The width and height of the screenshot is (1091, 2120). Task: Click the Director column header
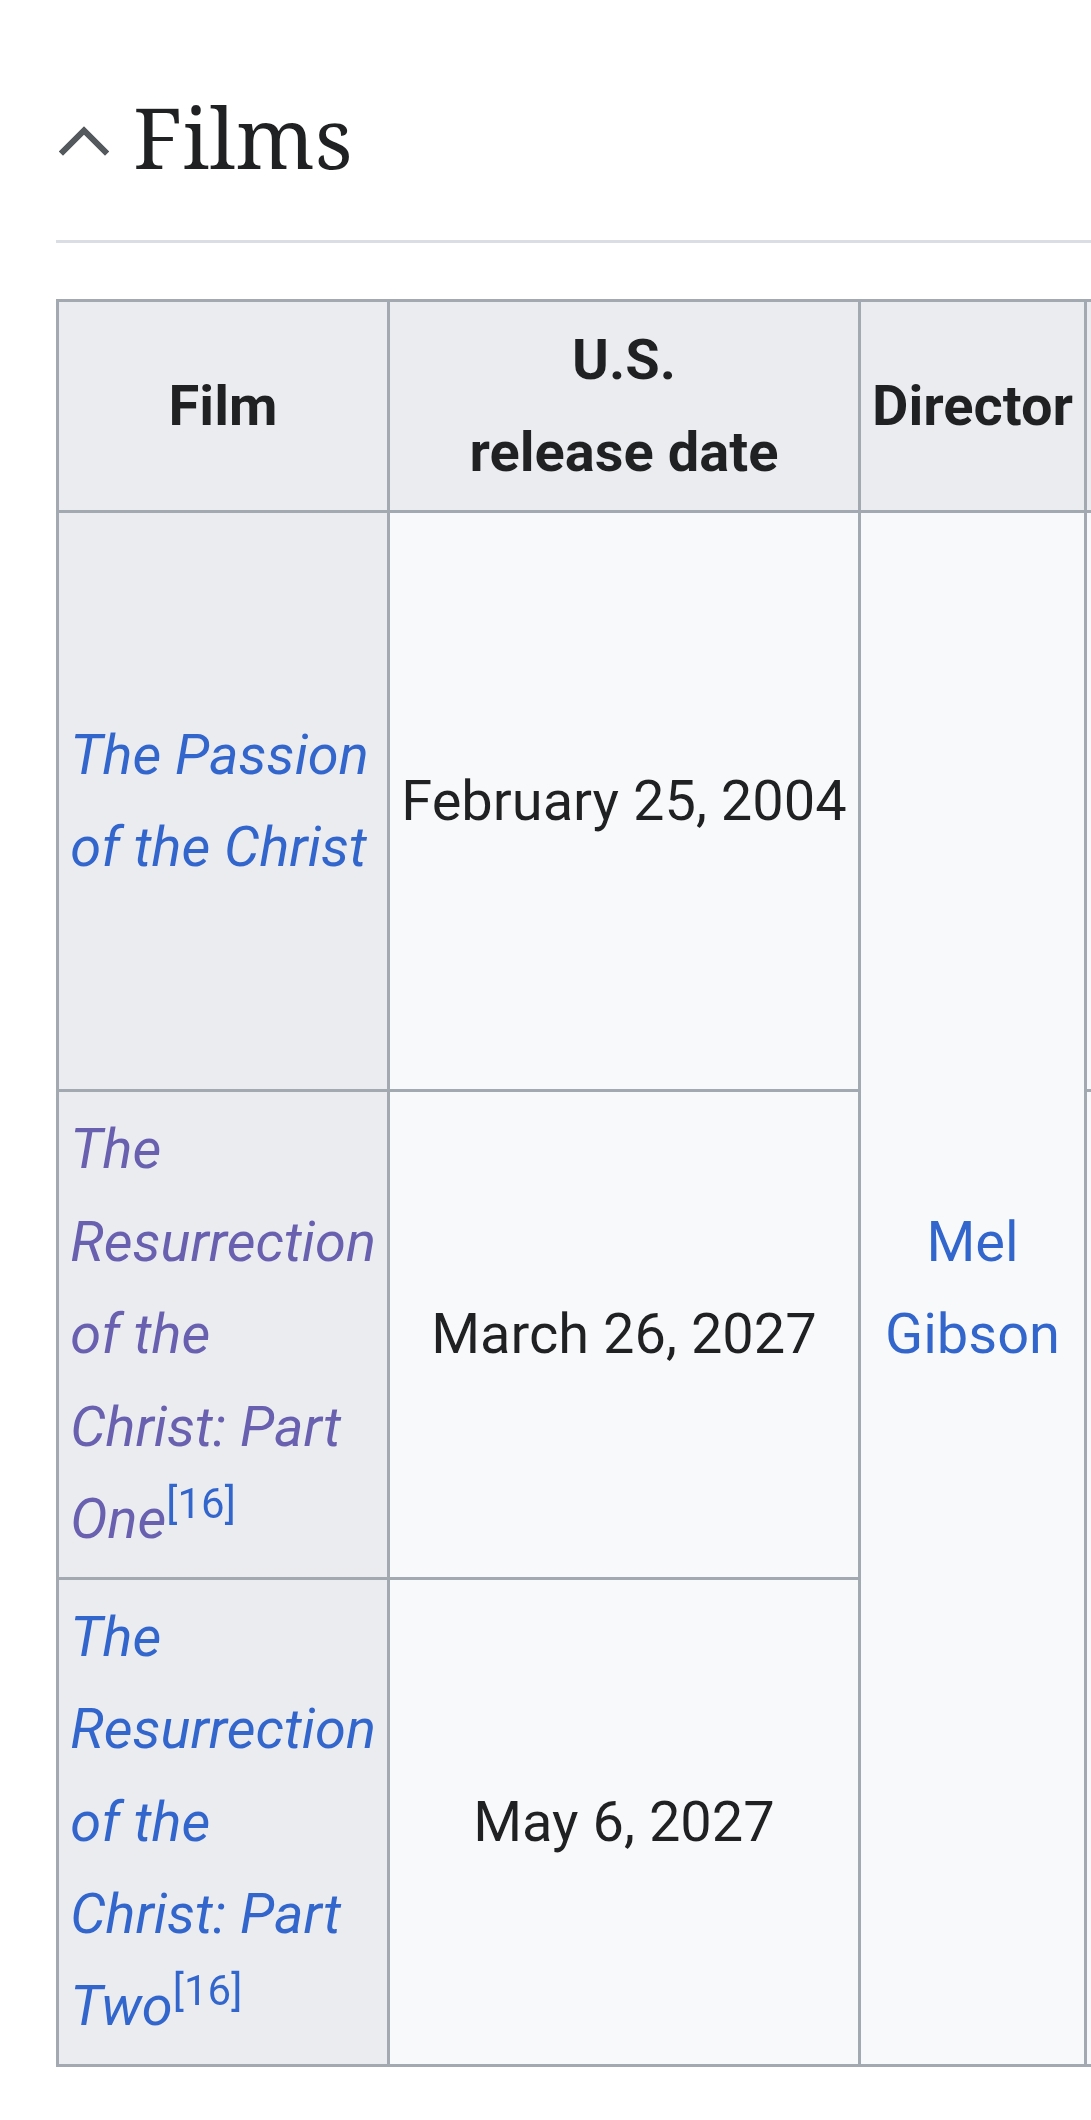pos(972,406)
